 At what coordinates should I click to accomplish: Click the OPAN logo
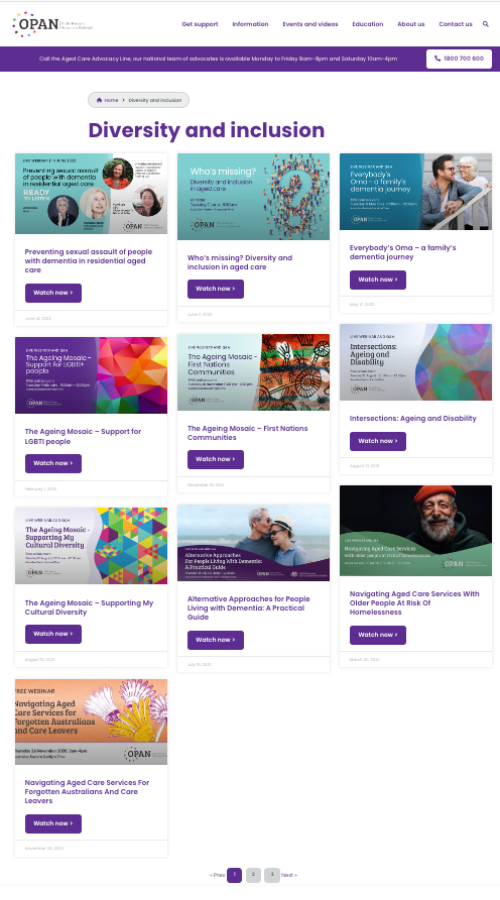coord(52,24)
